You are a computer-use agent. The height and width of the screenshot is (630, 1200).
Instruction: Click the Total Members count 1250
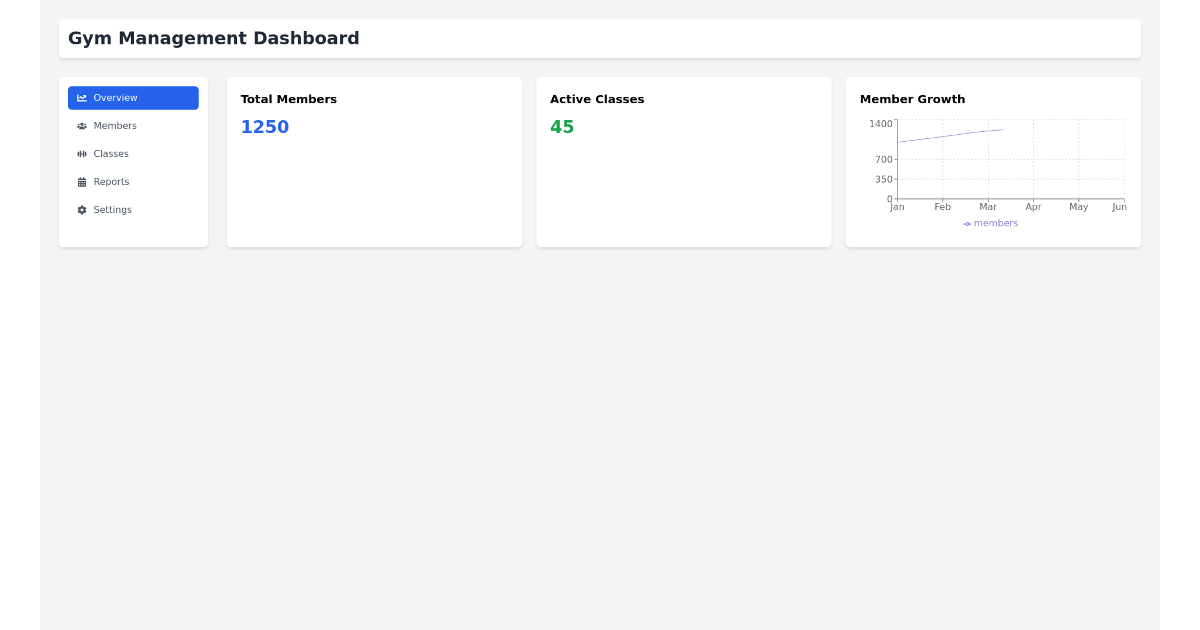pos(264,126)
